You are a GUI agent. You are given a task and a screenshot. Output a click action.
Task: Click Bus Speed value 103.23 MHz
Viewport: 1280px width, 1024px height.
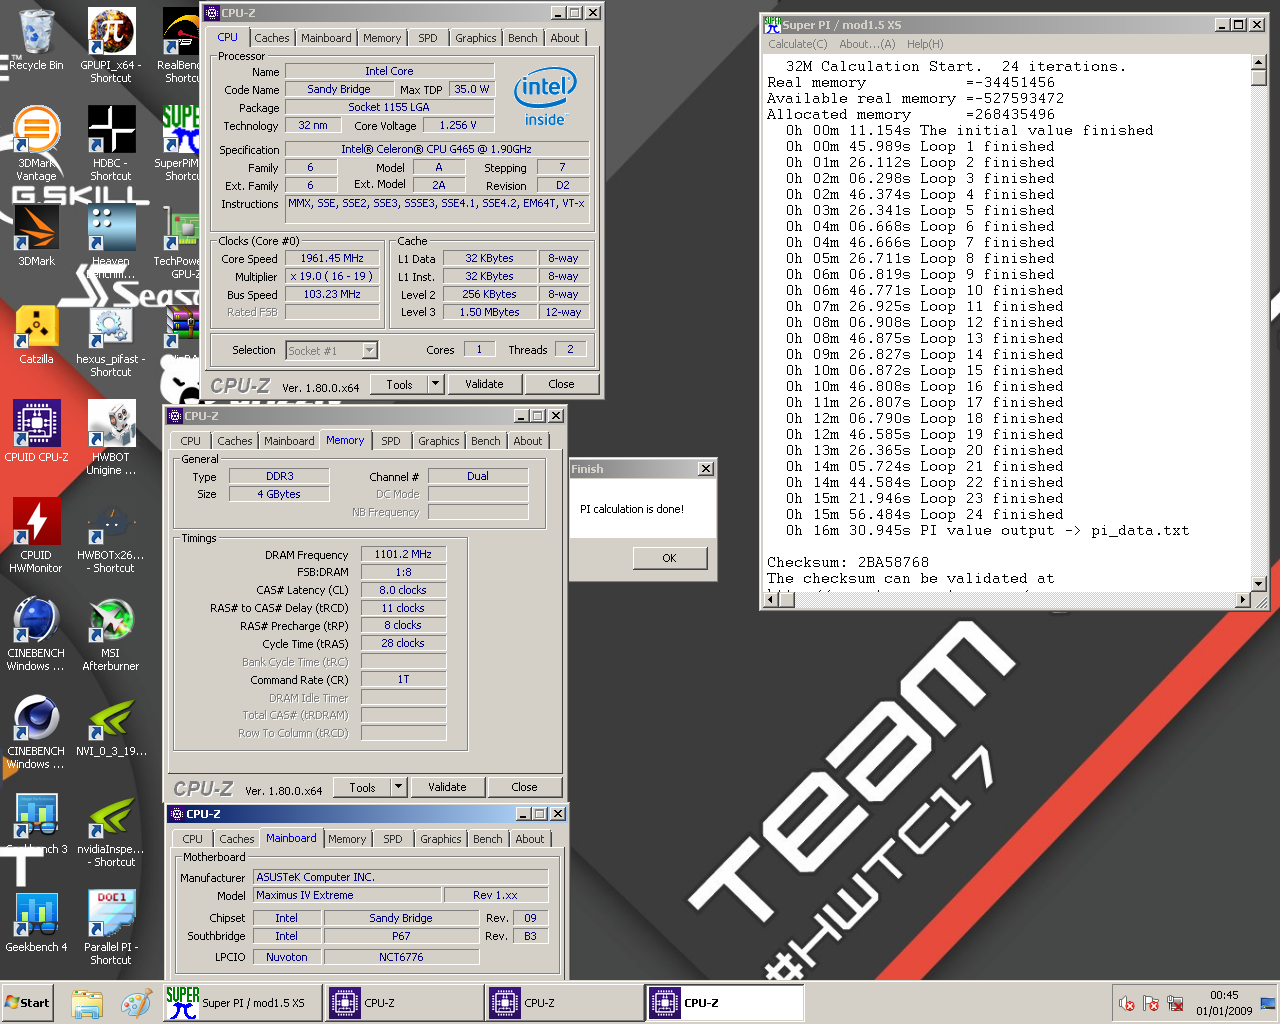click(x=332, y=294)
